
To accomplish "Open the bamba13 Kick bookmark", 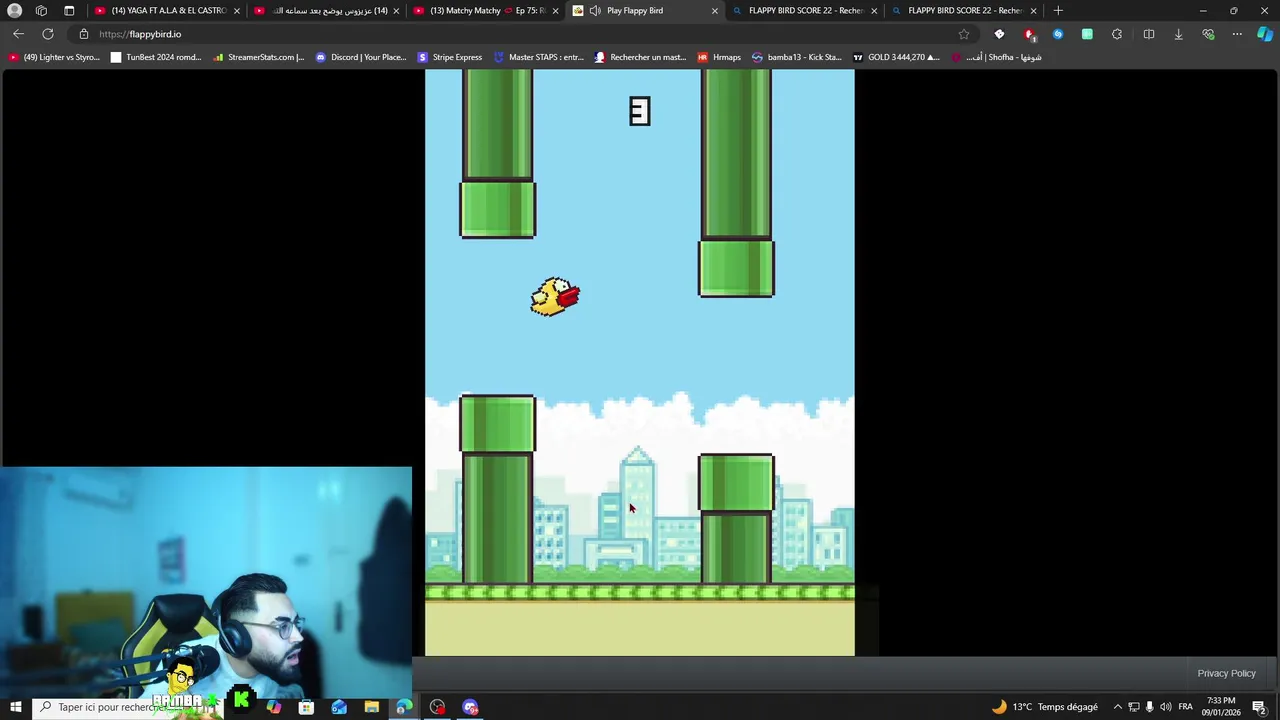I will (x=796, y=57).
